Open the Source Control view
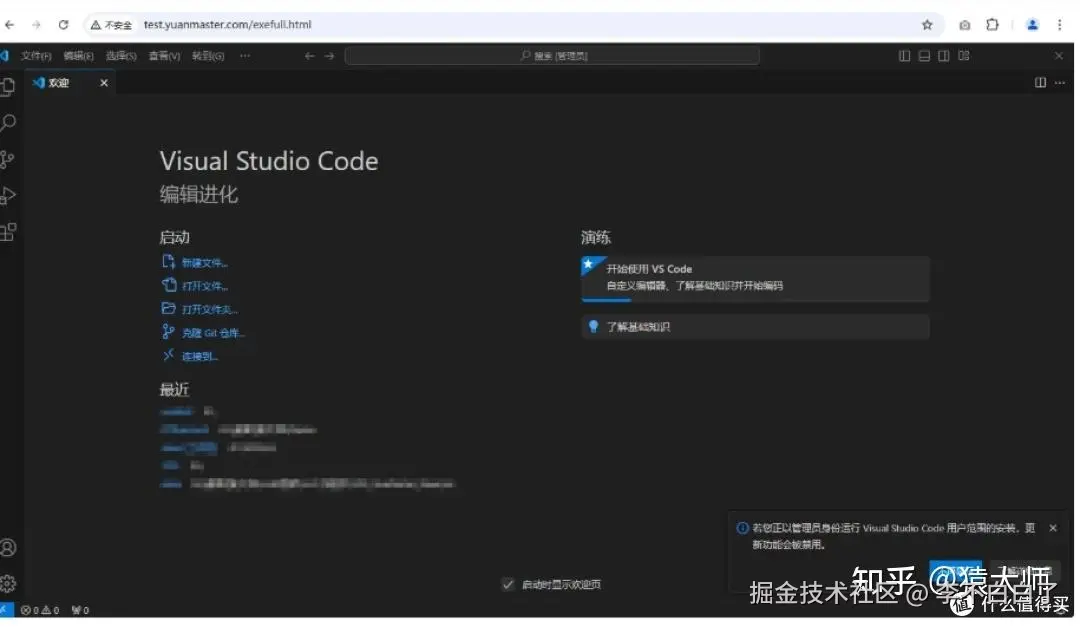The width and height of the screenshot is (1080, 627). pyautogui.click(x=8, y=159)
